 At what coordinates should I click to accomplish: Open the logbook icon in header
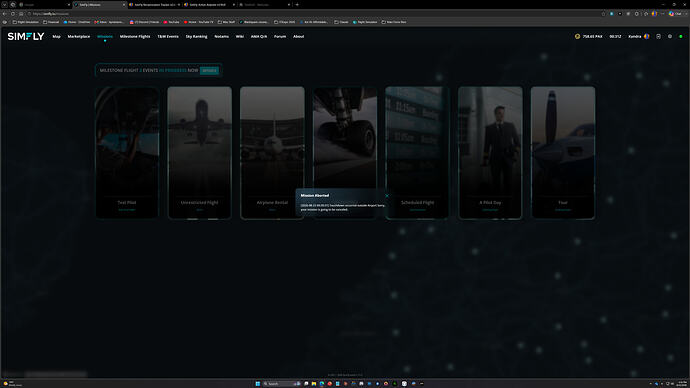(658, 37)
